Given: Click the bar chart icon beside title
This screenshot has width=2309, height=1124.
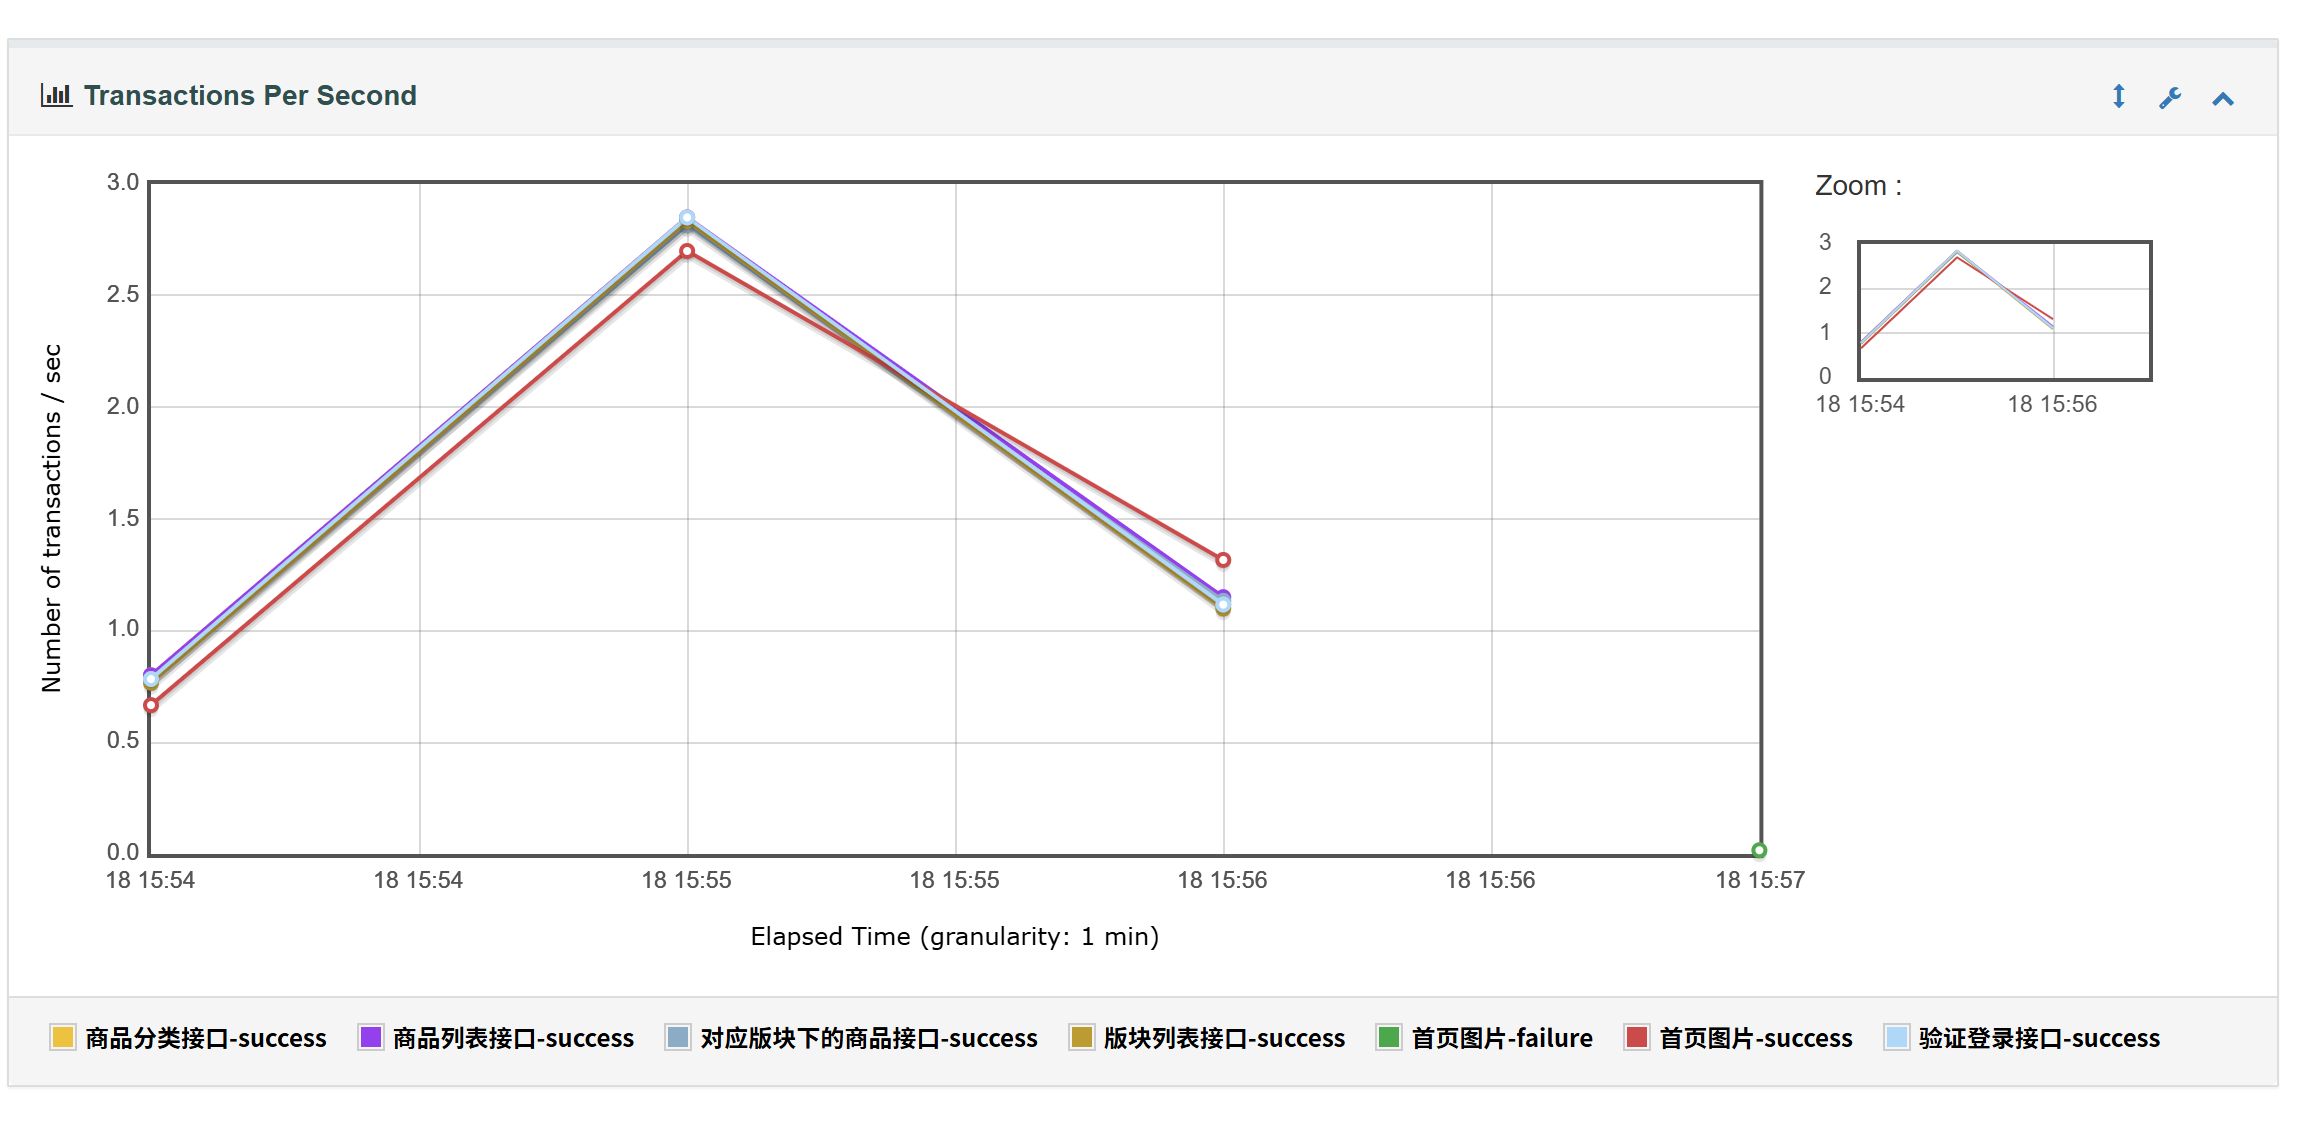Looking at the screenshot, I should [56, 95].
